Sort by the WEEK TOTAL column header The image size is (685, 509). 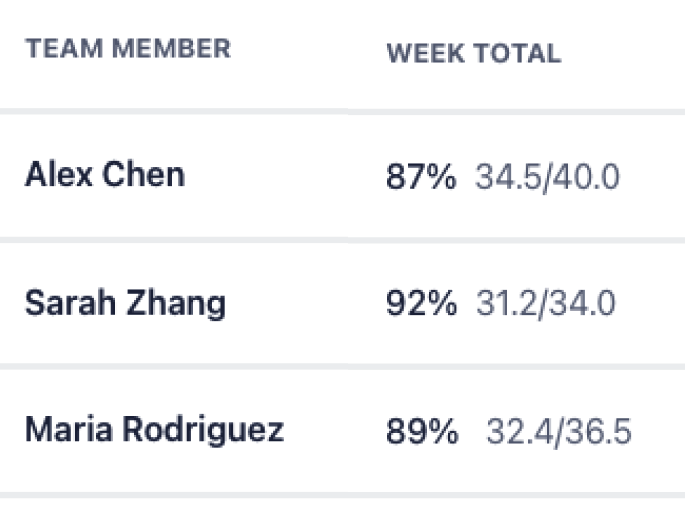tap(474, 53)
